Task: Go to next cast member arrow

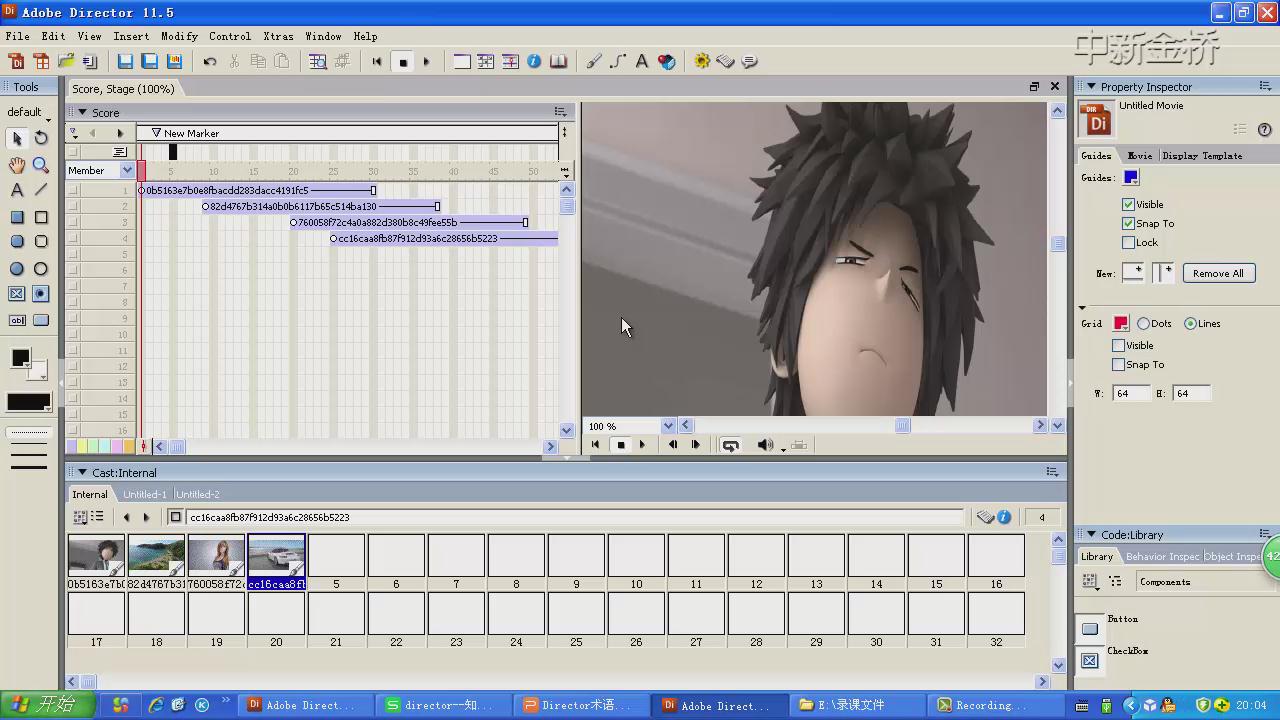Action: 146,517
